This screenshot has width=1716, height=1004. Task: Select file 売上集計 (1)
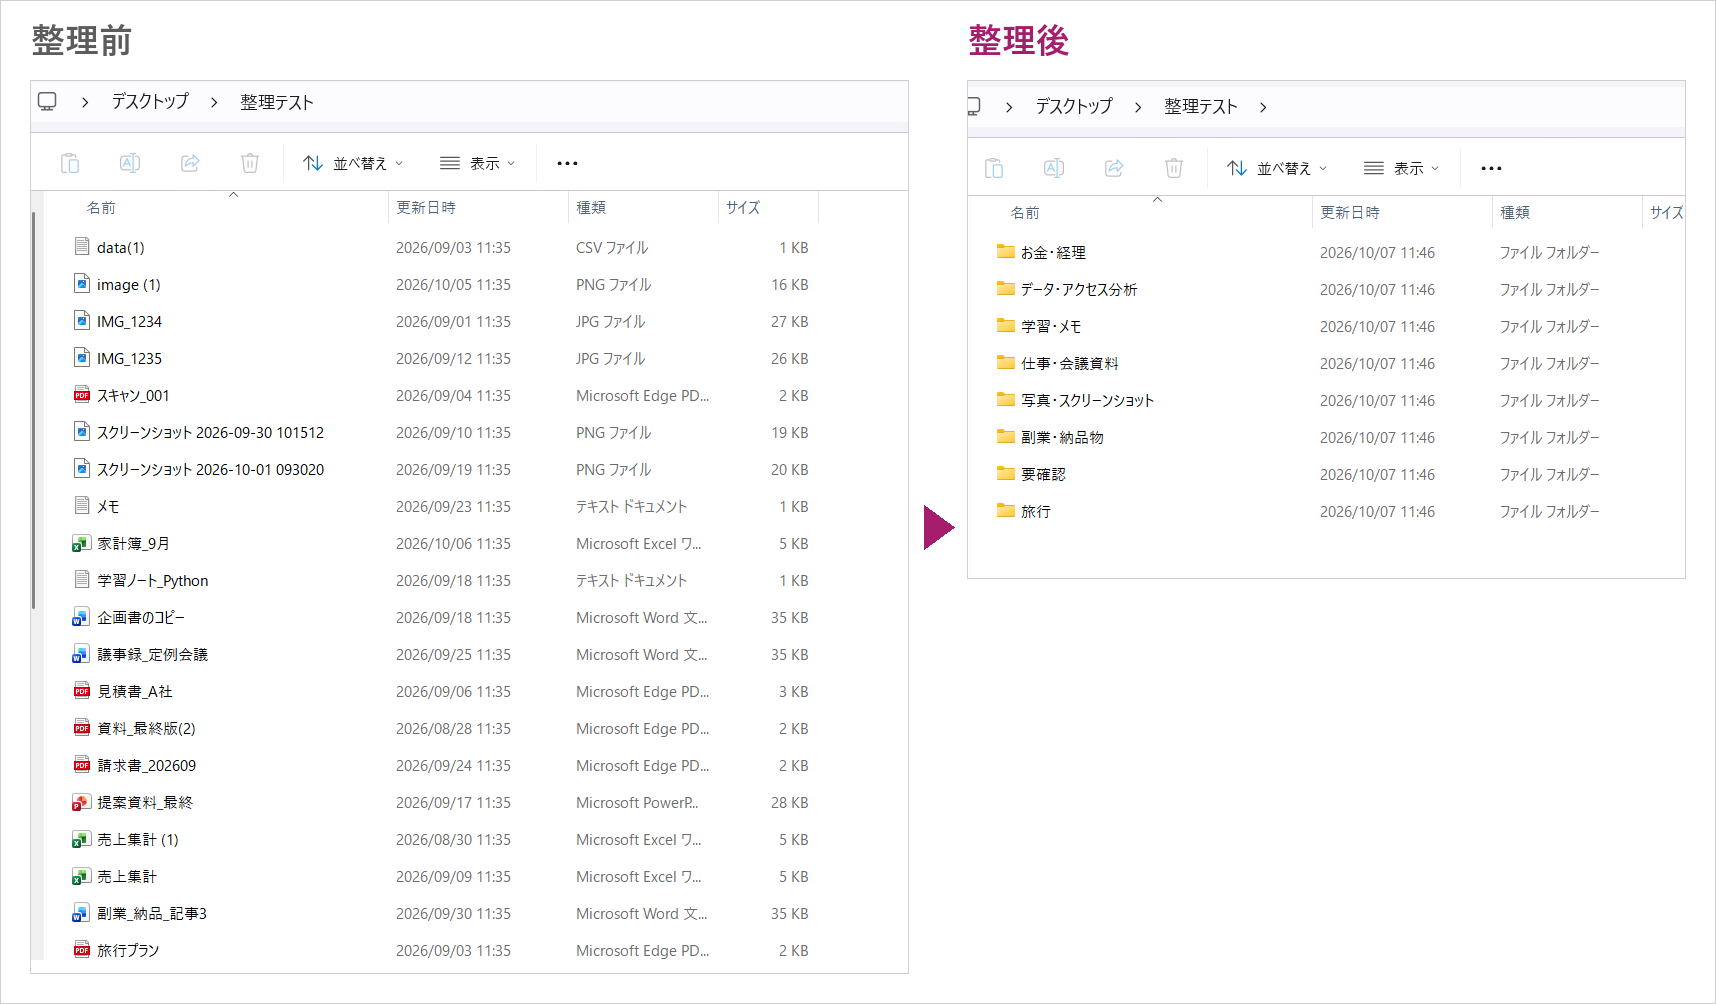138,839
